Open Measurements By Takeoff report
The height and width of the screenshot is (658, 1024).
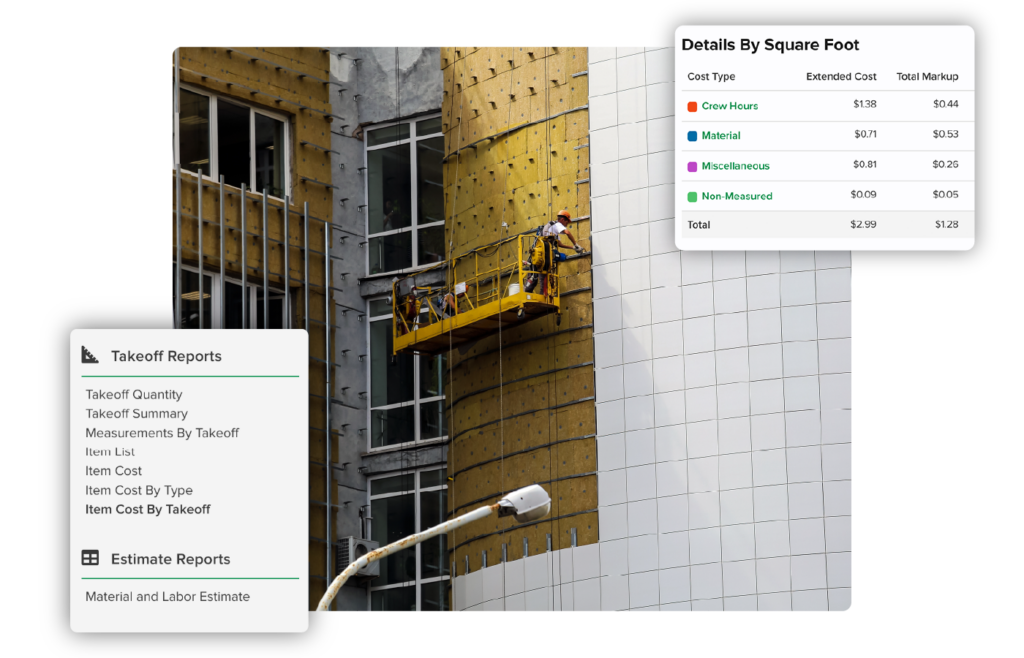[x=162, y=433]
